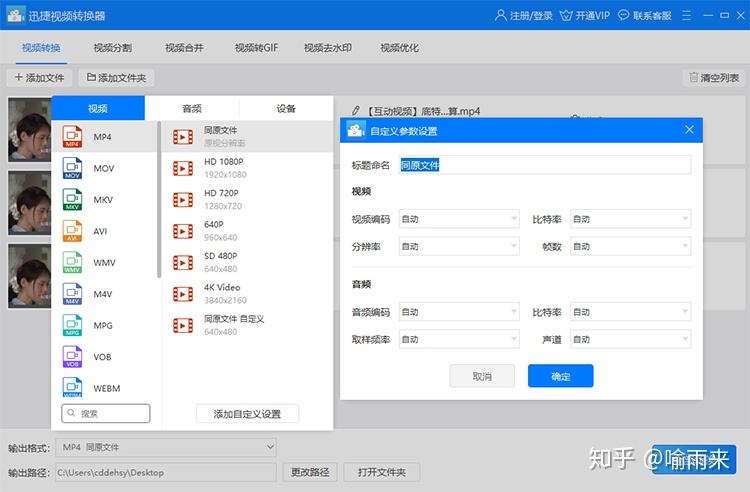Choose the MOV format icon
The height and width of the screenshot is (492, 750).
[72, 168]
